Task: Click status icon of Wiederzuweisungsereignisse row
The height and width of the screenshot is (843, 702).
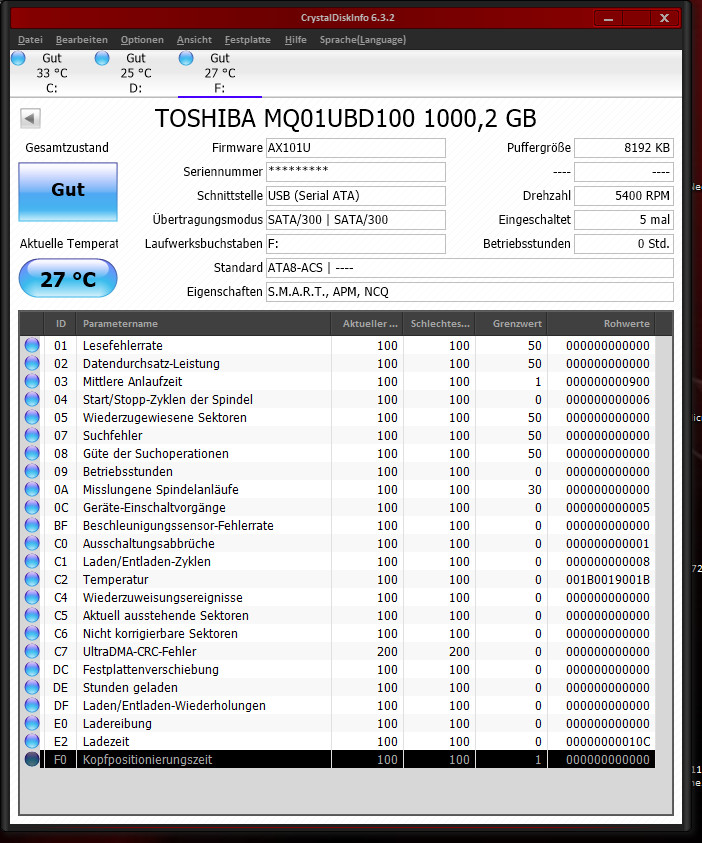Action: point(32,597)
